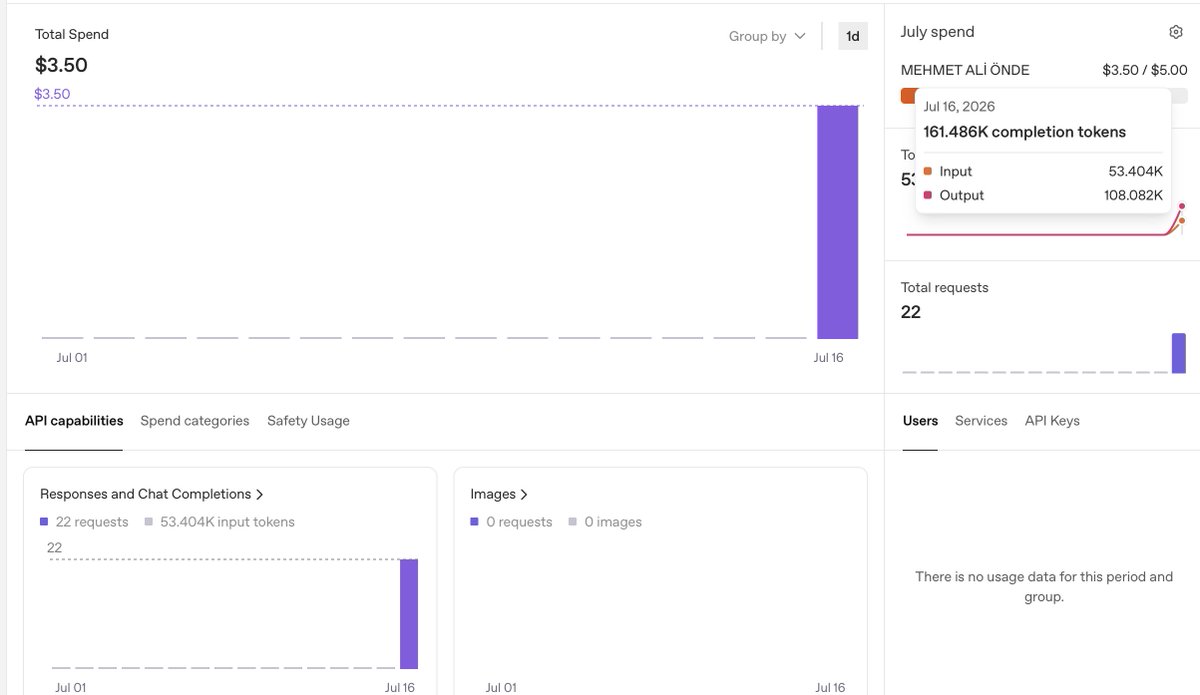Click the Input 53.404K tooltip row
The width and height of the screenshot is (1200, 695).
pyautogui.click(x=1043, y=171)
